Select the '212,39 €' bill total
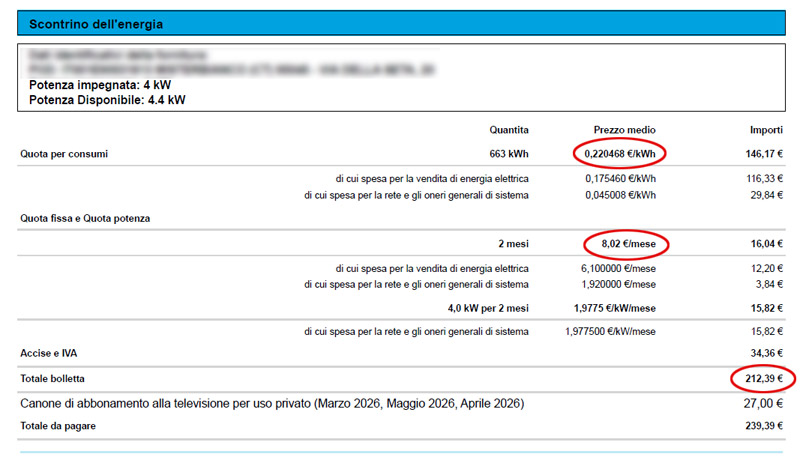This screenshot has width=800, height=457. [764, 379]
